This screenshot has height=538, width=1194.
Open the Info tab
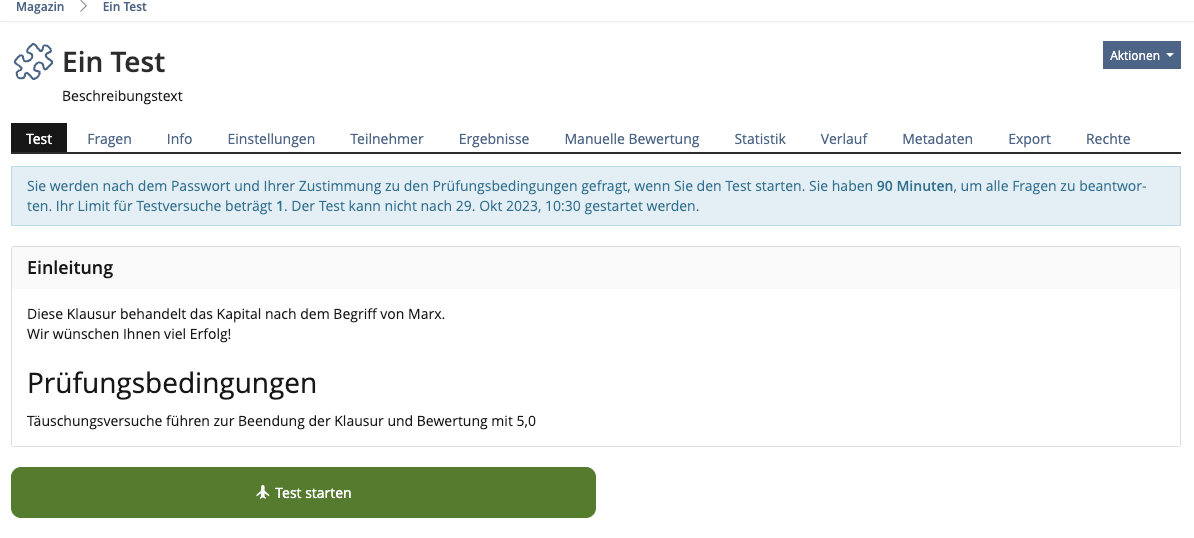click(x=179, y=139)
